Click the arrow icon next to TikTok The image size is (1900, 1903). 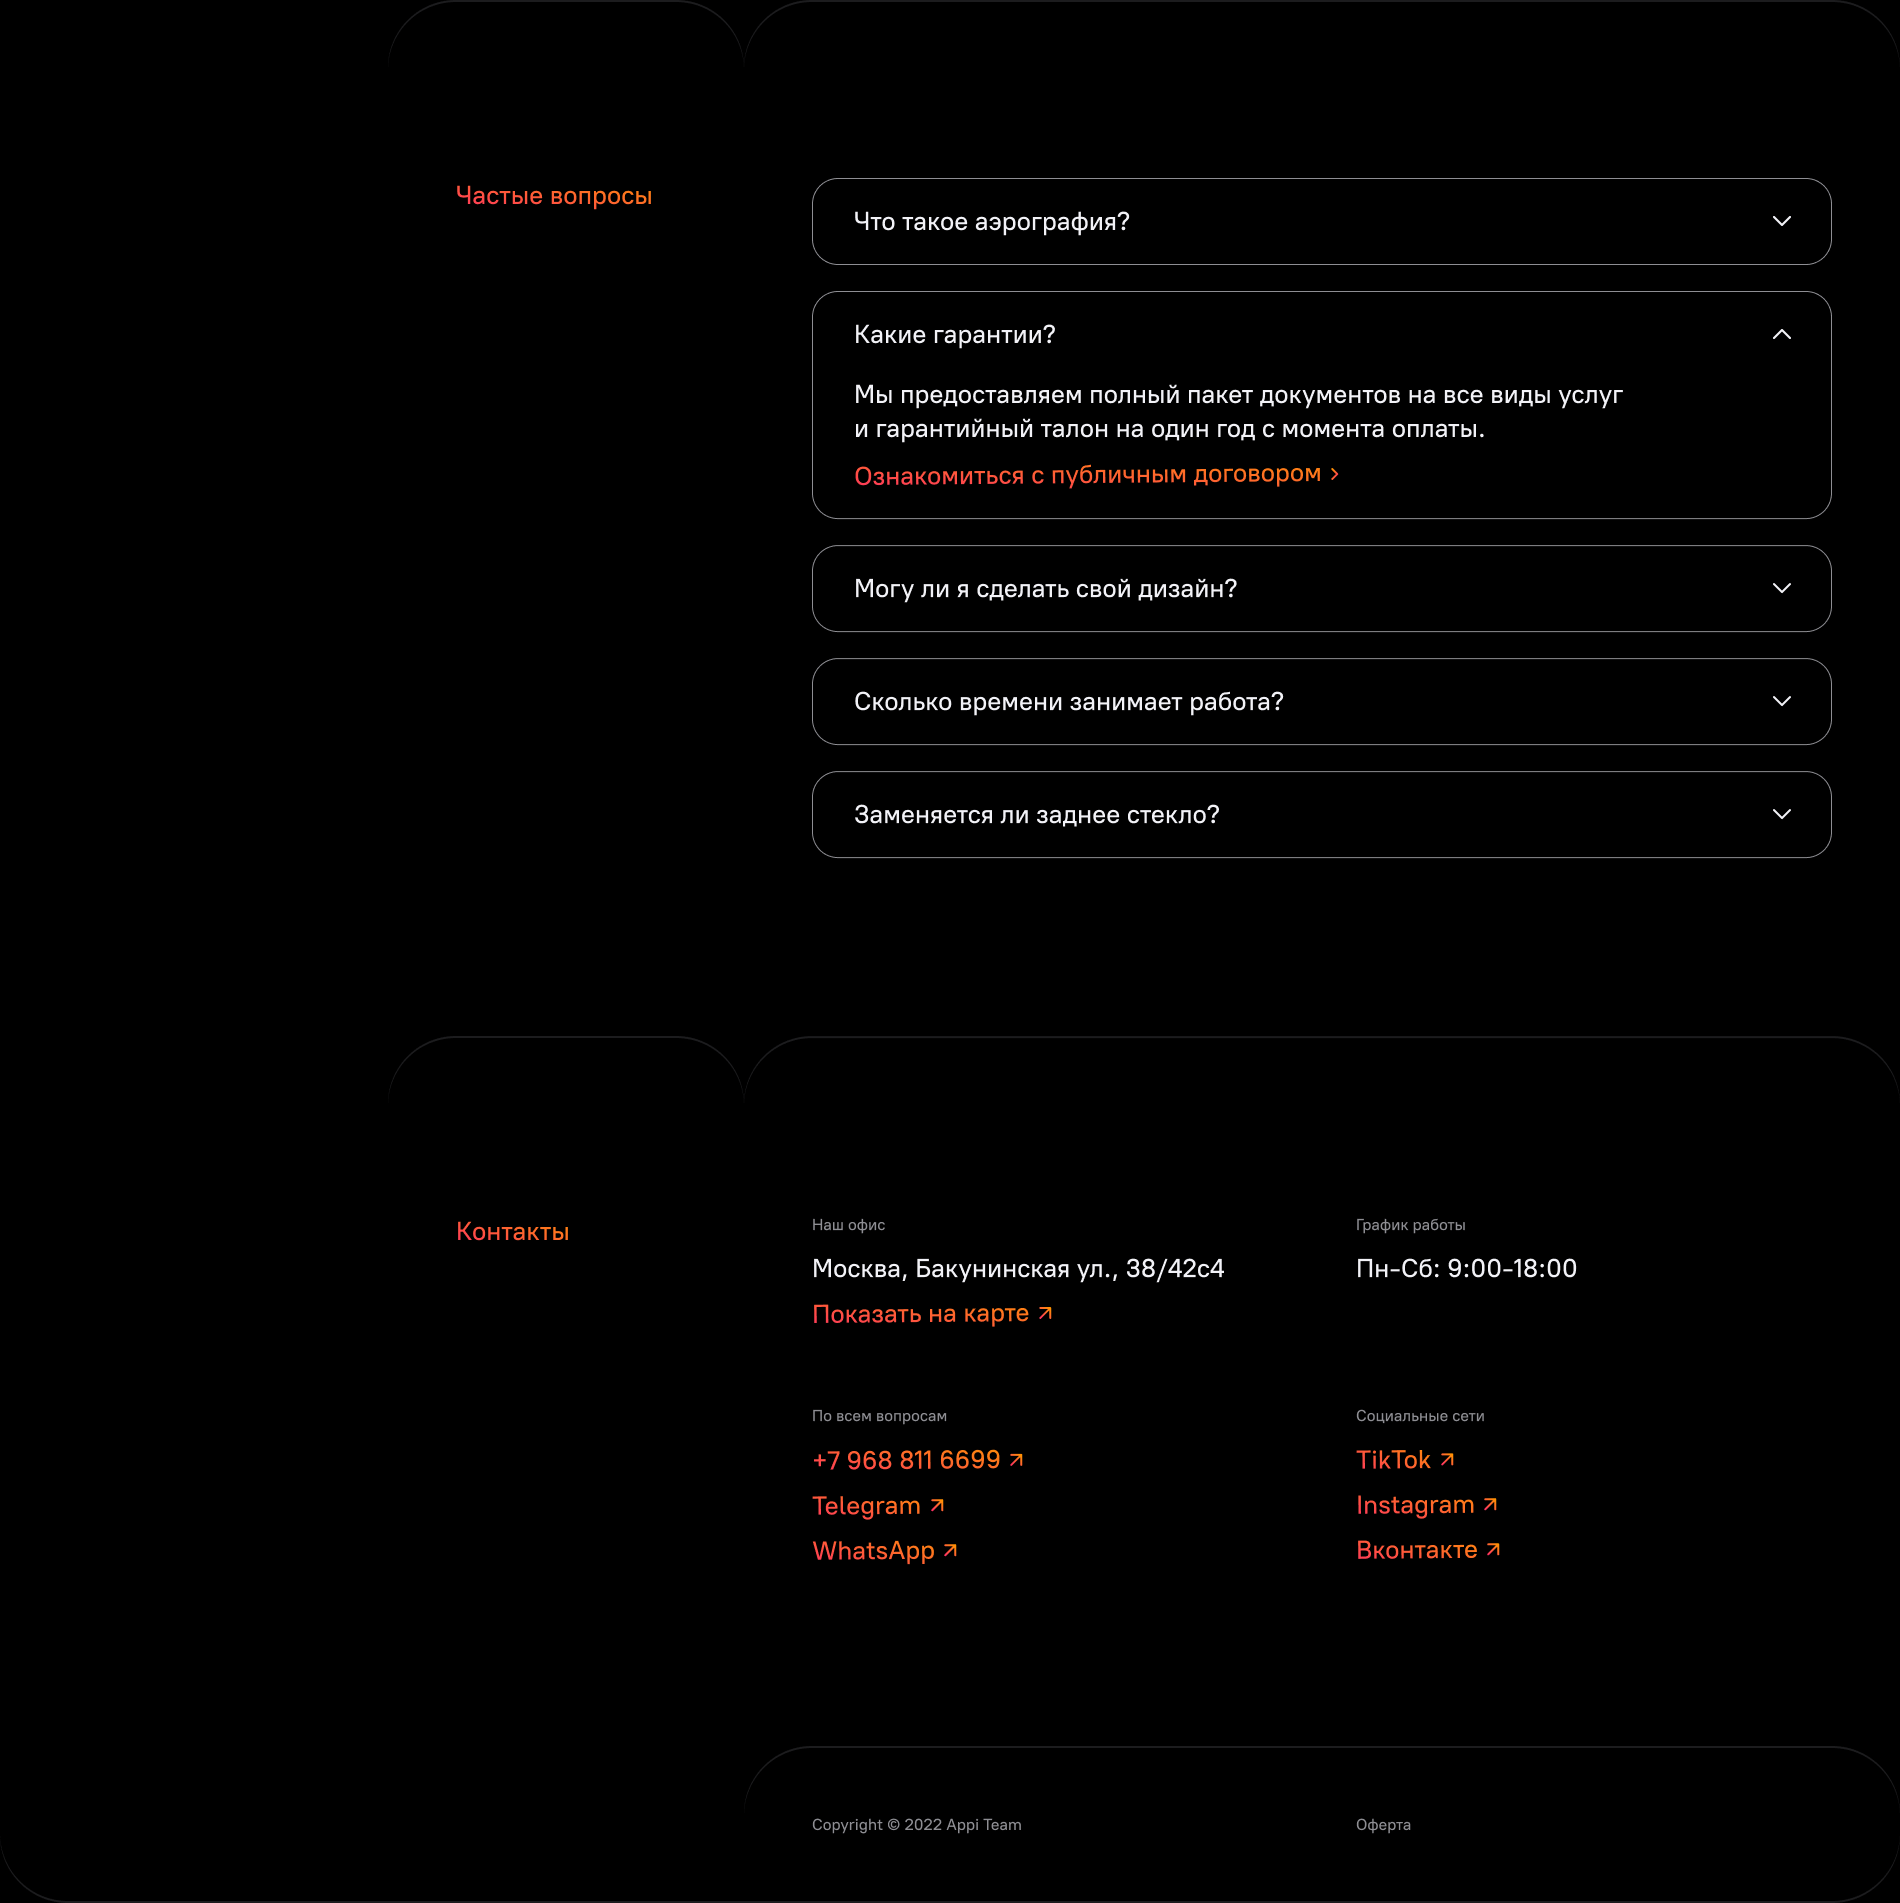1447,1460
